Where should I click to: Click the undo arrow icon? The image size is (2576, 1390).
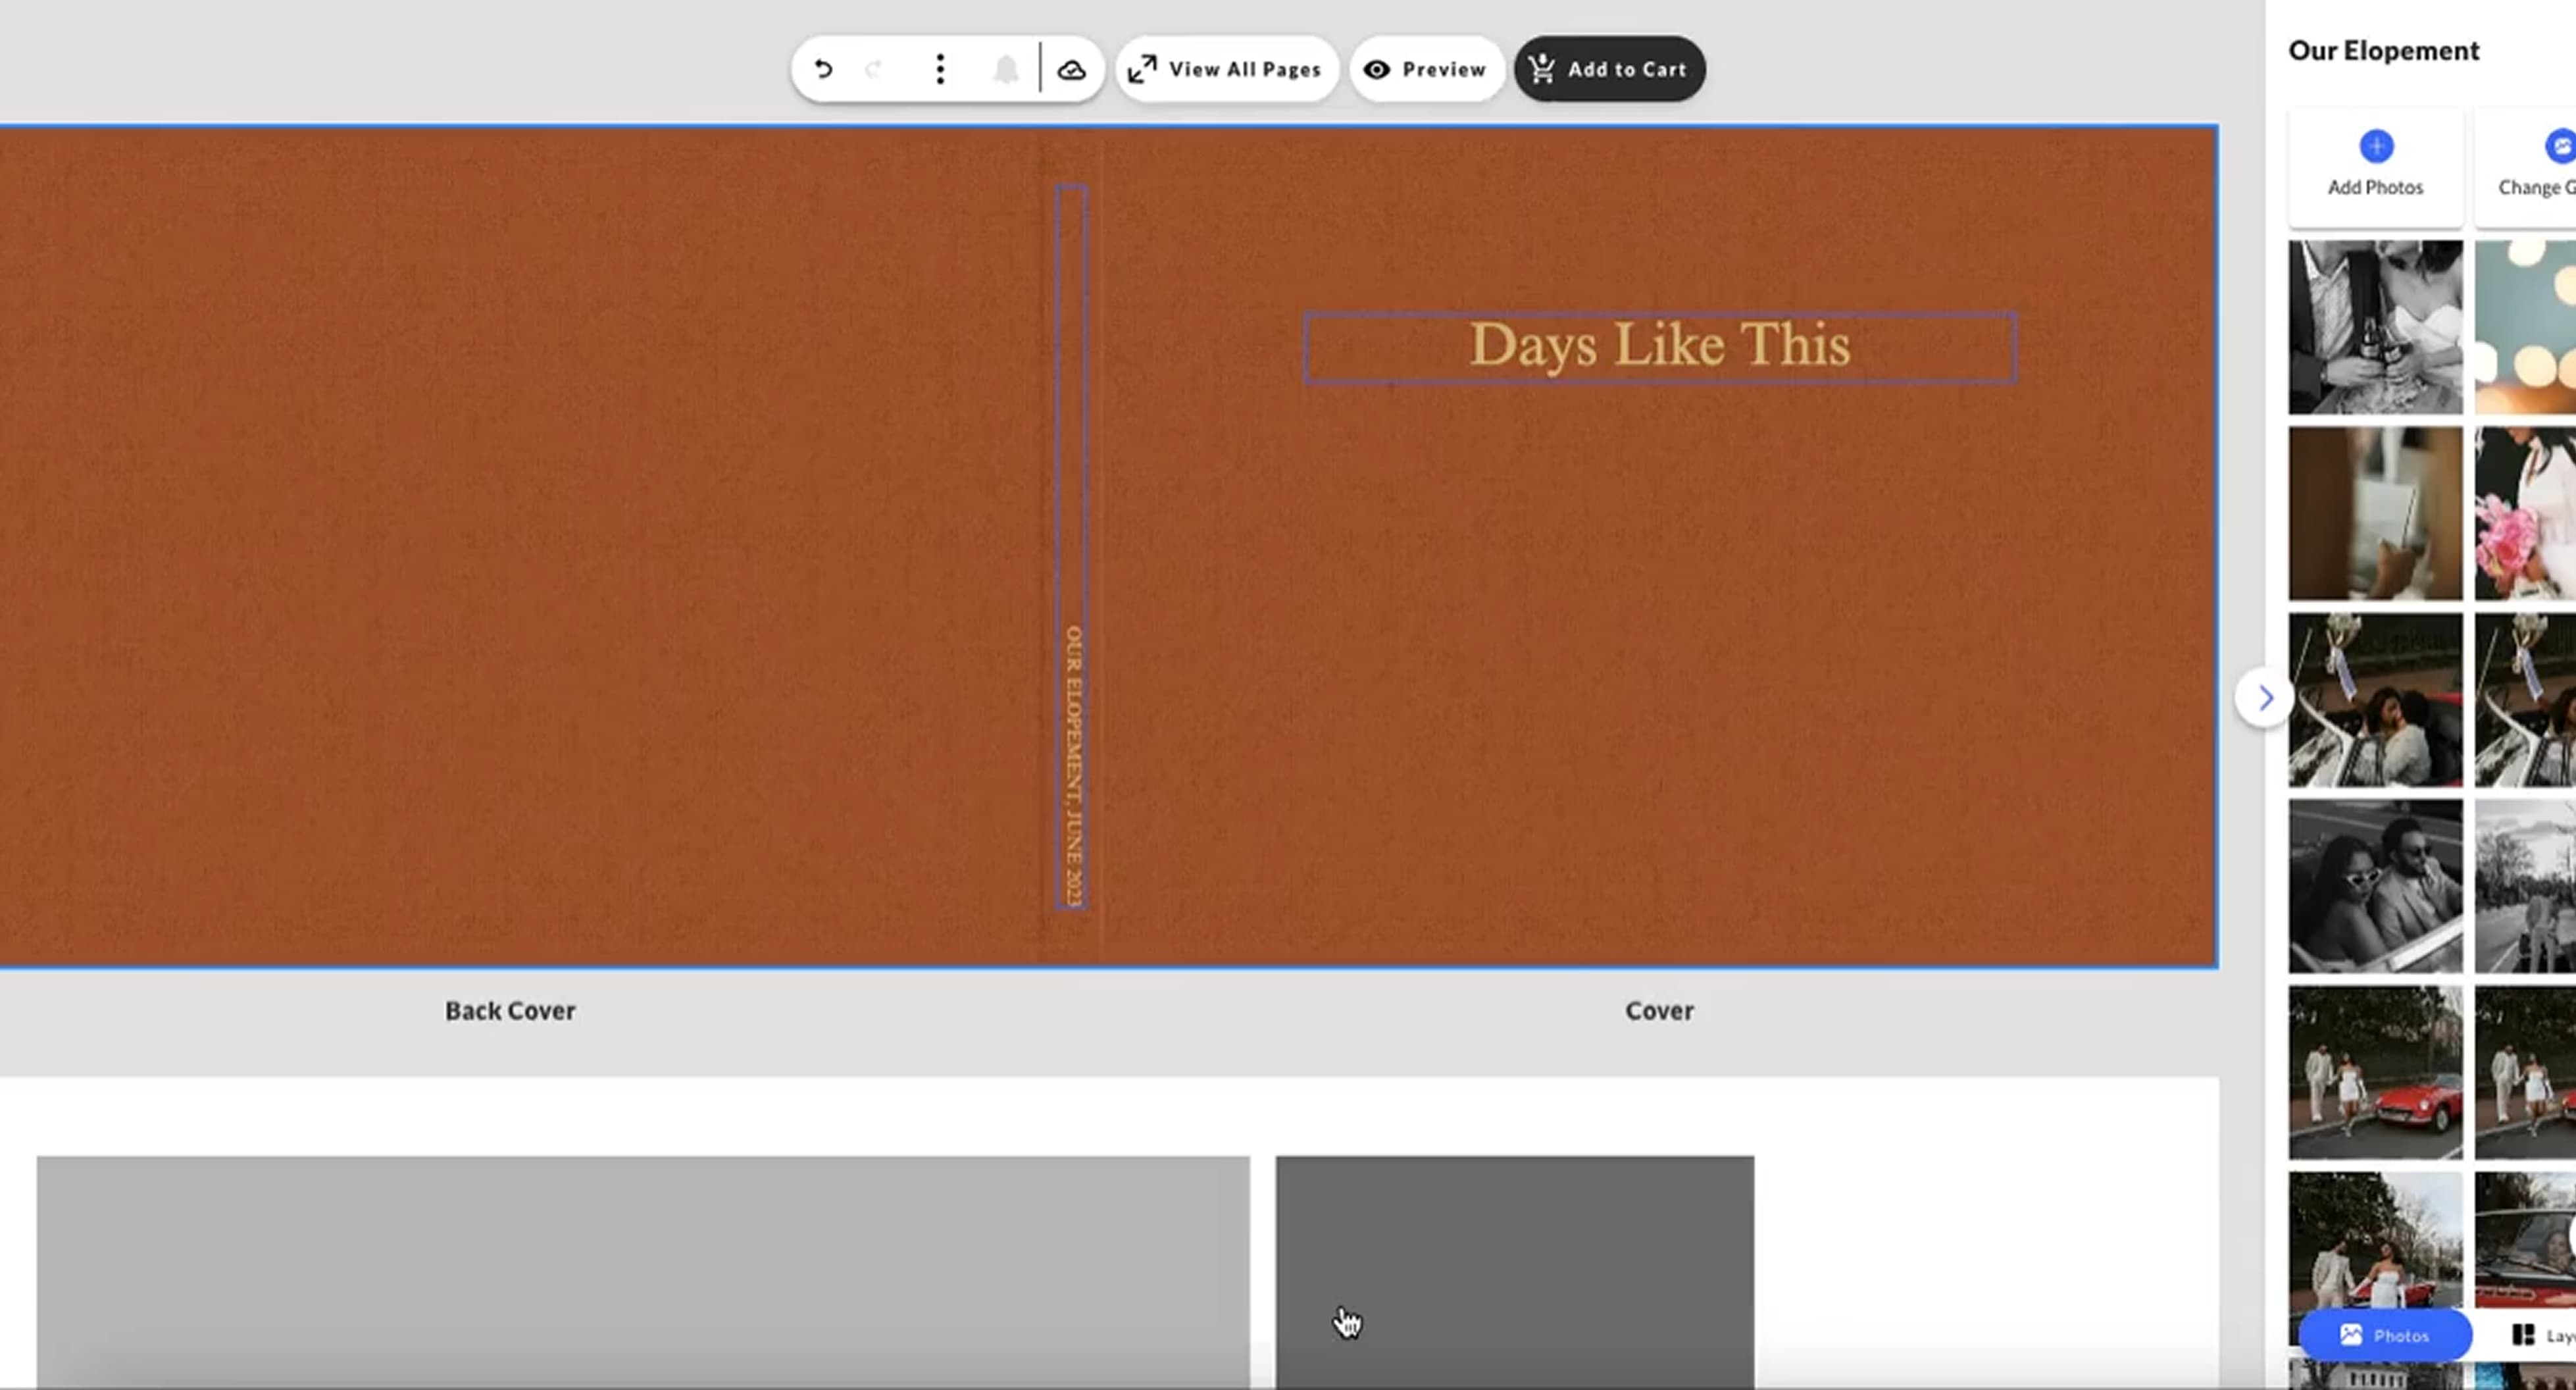pos(823,69)
